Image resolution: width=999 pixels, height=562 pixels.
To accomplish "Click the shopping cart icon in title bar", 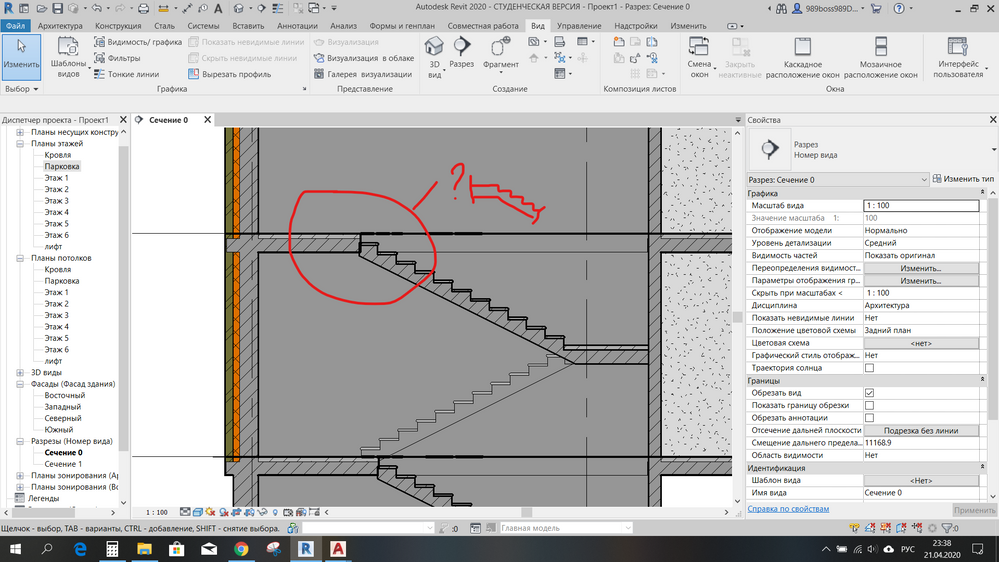I will coord(876,8).
